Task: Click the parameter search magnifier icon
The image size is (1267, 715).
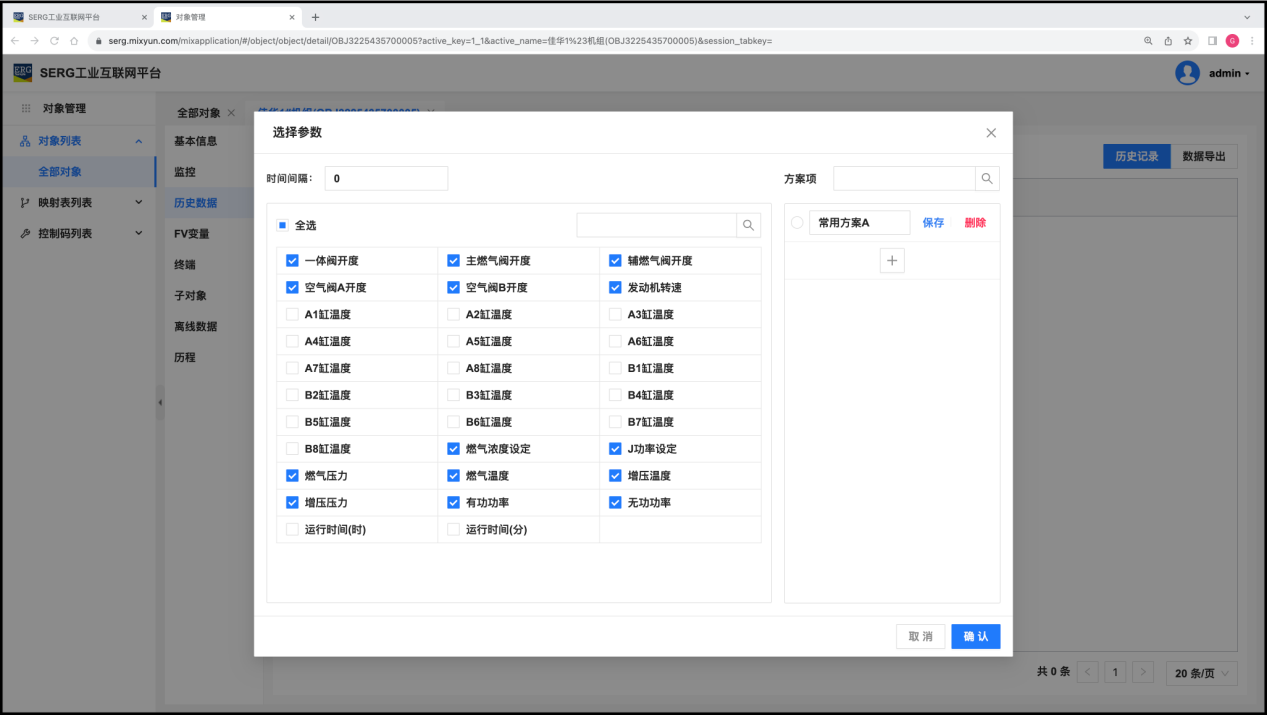Action: click(748, 225)
